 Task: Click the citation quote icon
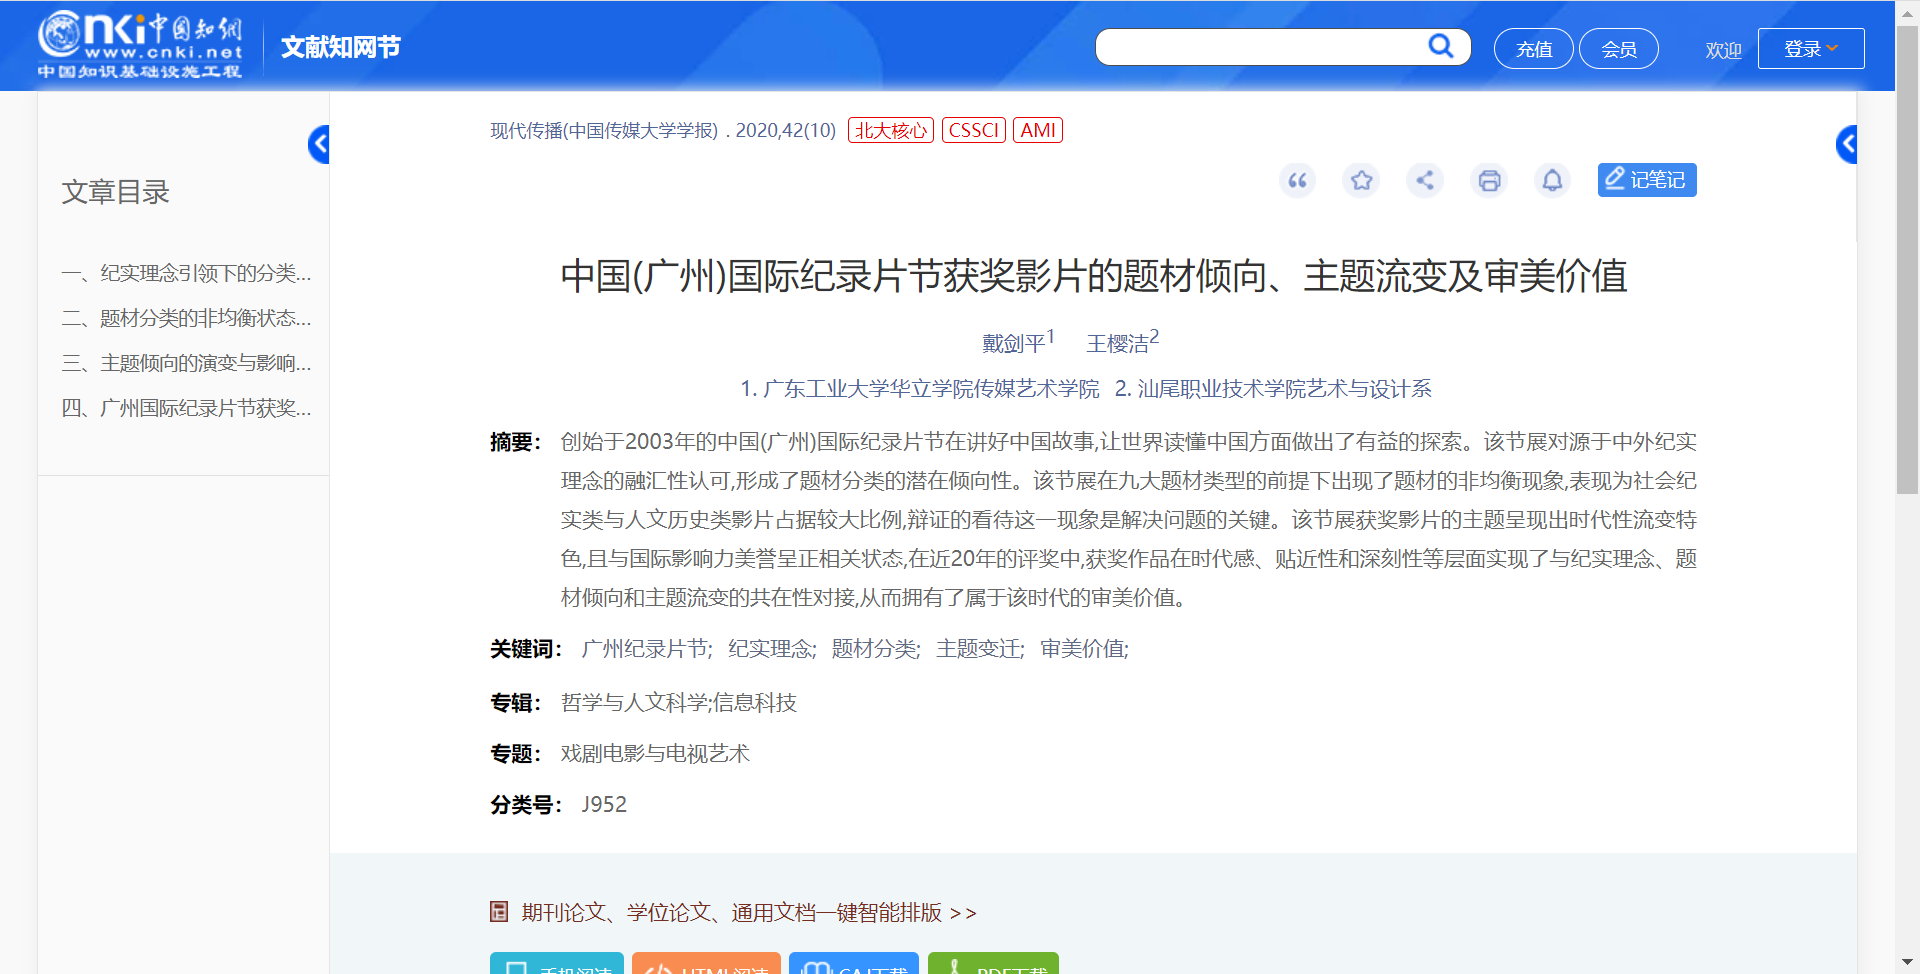pos(1297,181)
